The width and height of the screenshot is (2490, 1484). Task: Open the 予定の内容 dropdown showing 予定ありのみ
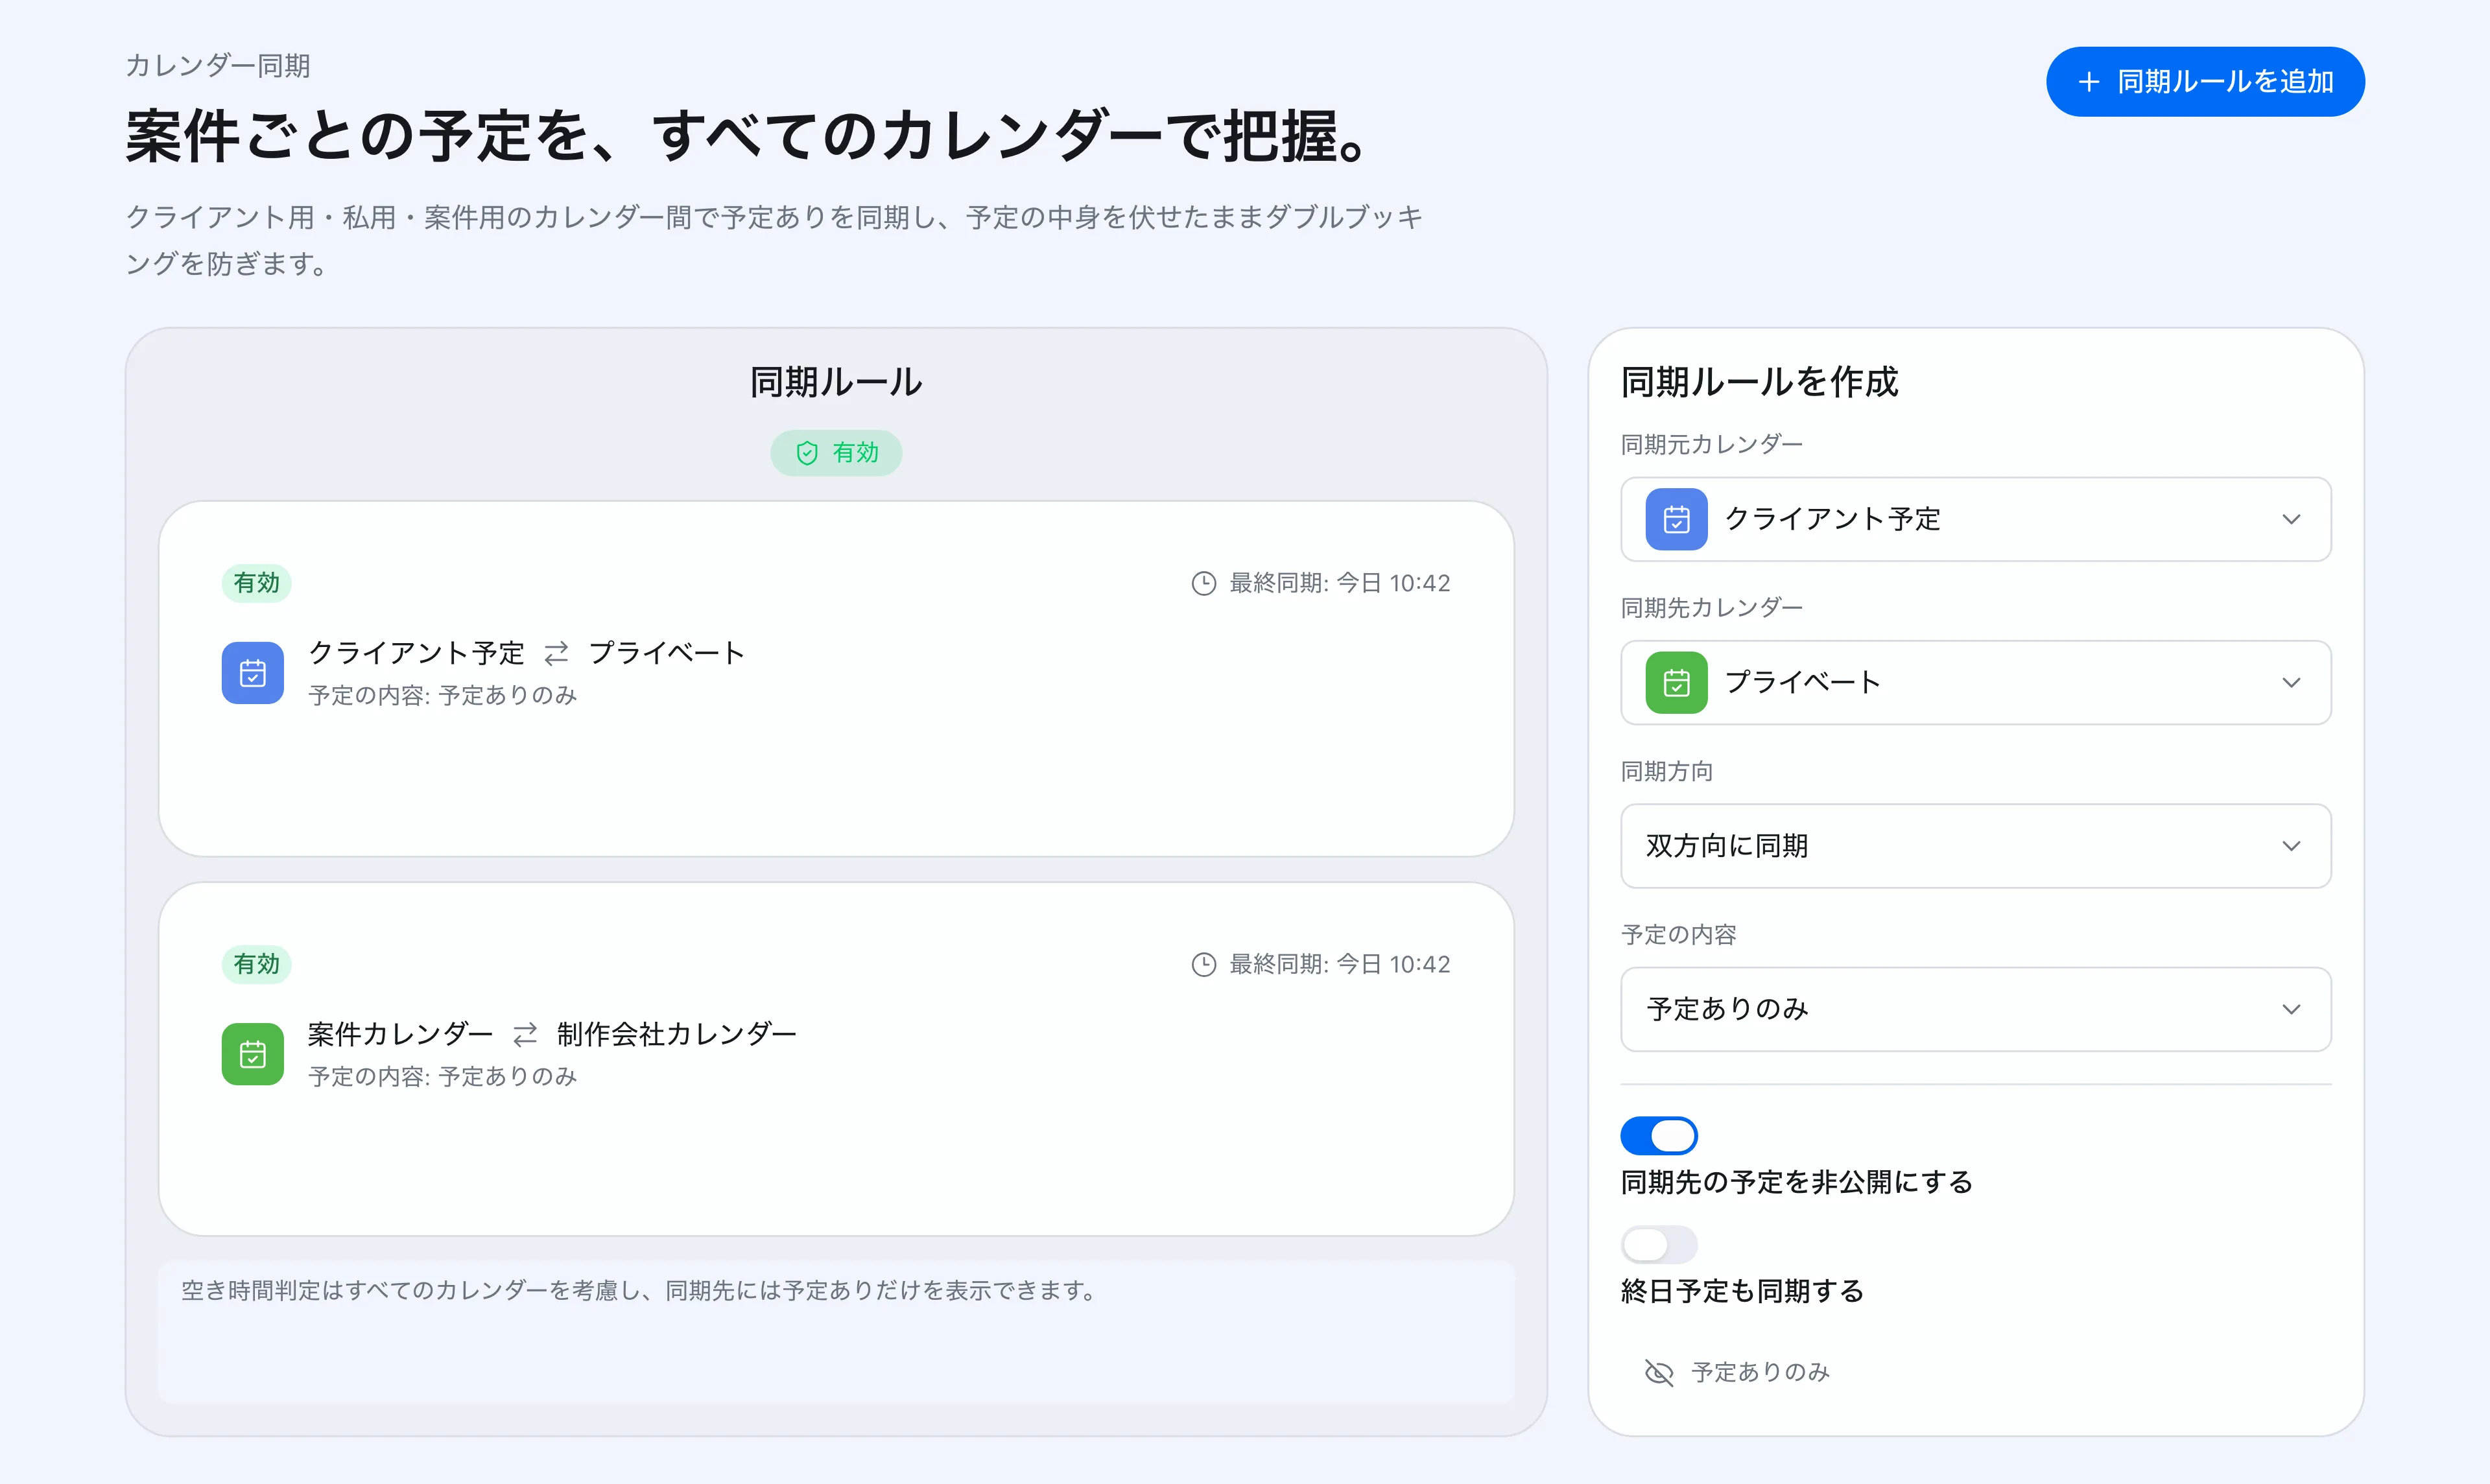[1976, 1009]
